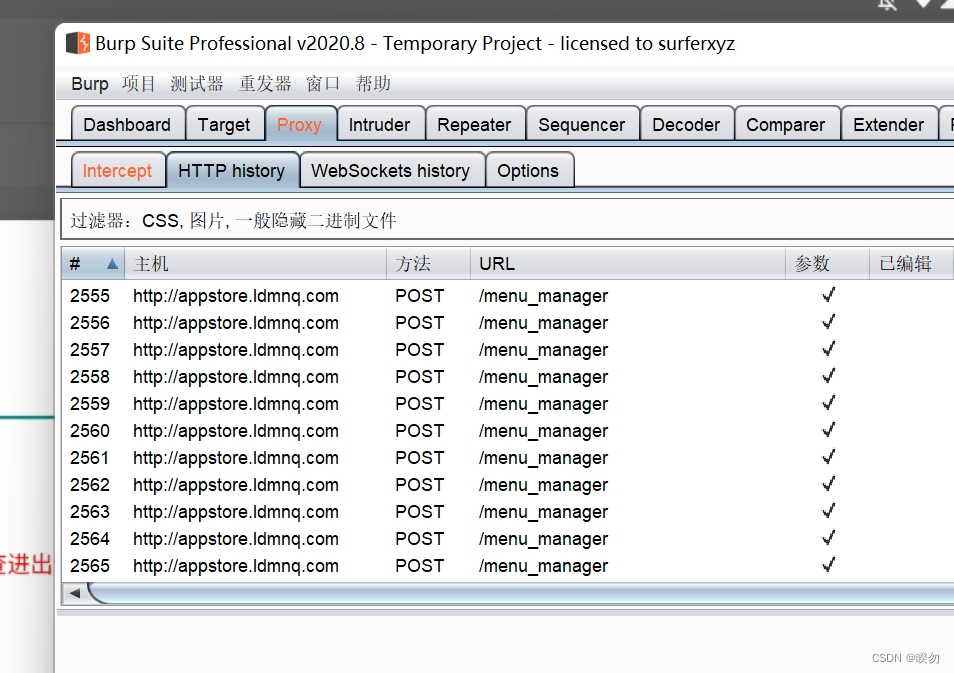Select request row 2565
The height and width of the screenshot is (673, 954).
click(x=507, y=566)
